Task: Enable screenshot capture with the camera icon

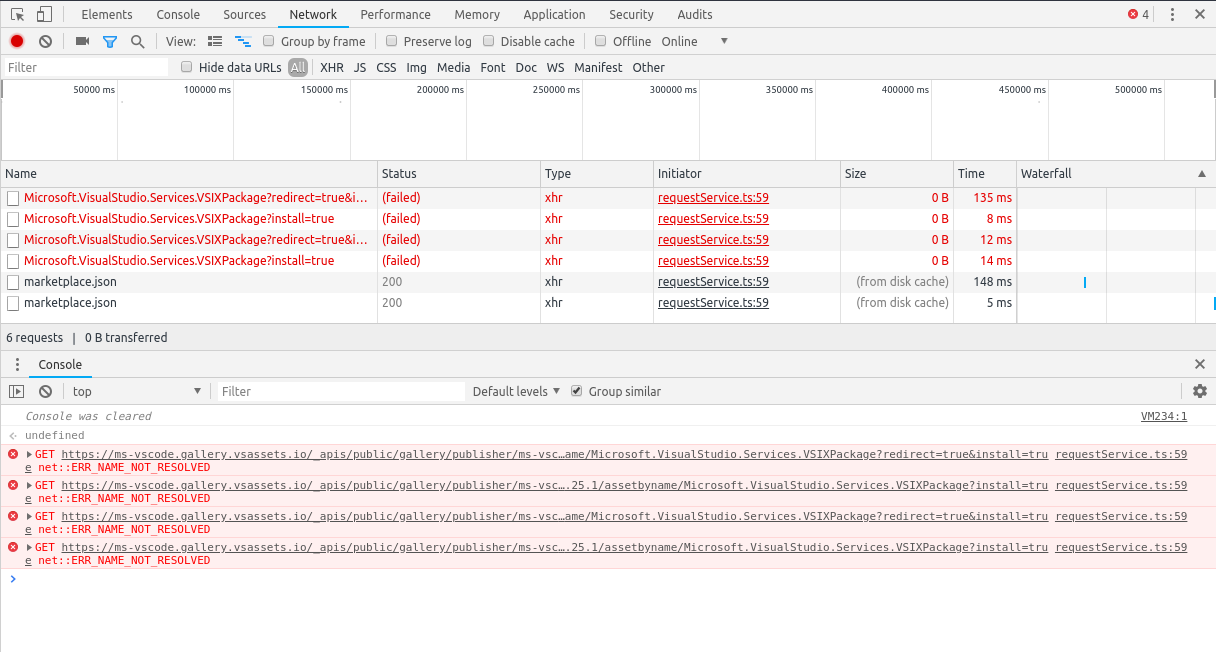Action: [x=83, y=41]
